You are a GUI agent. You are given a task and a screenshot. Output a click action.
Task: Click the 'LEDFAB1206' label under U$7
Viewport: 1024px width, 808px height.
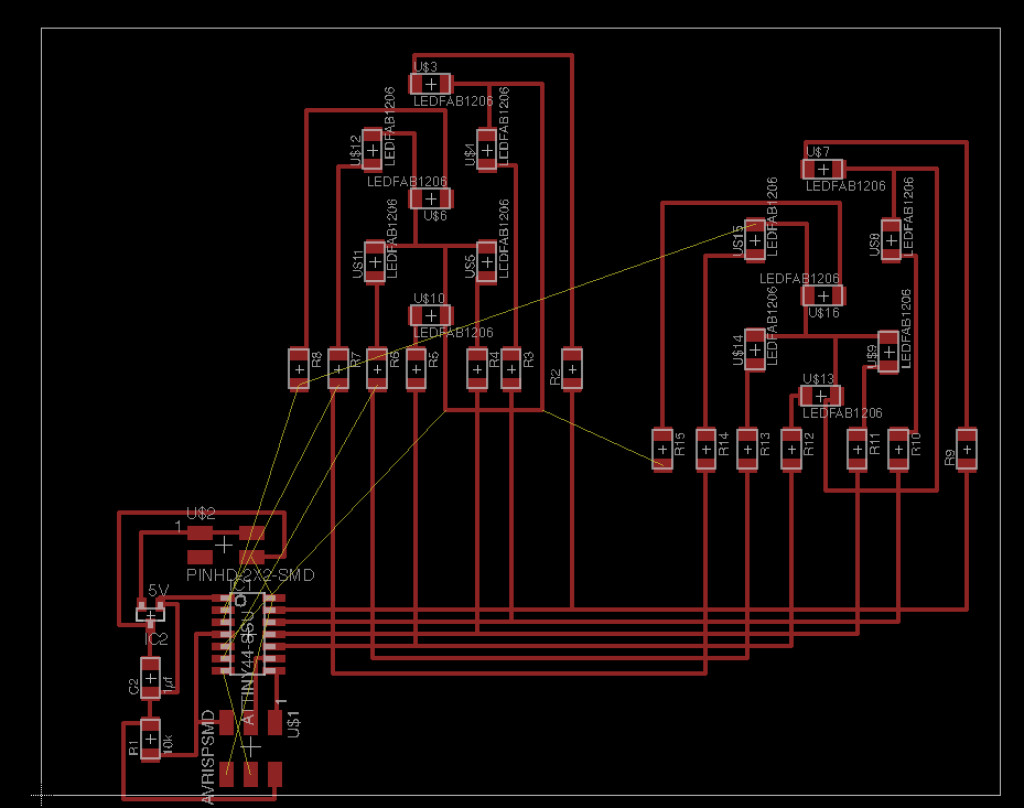(846, 186)
